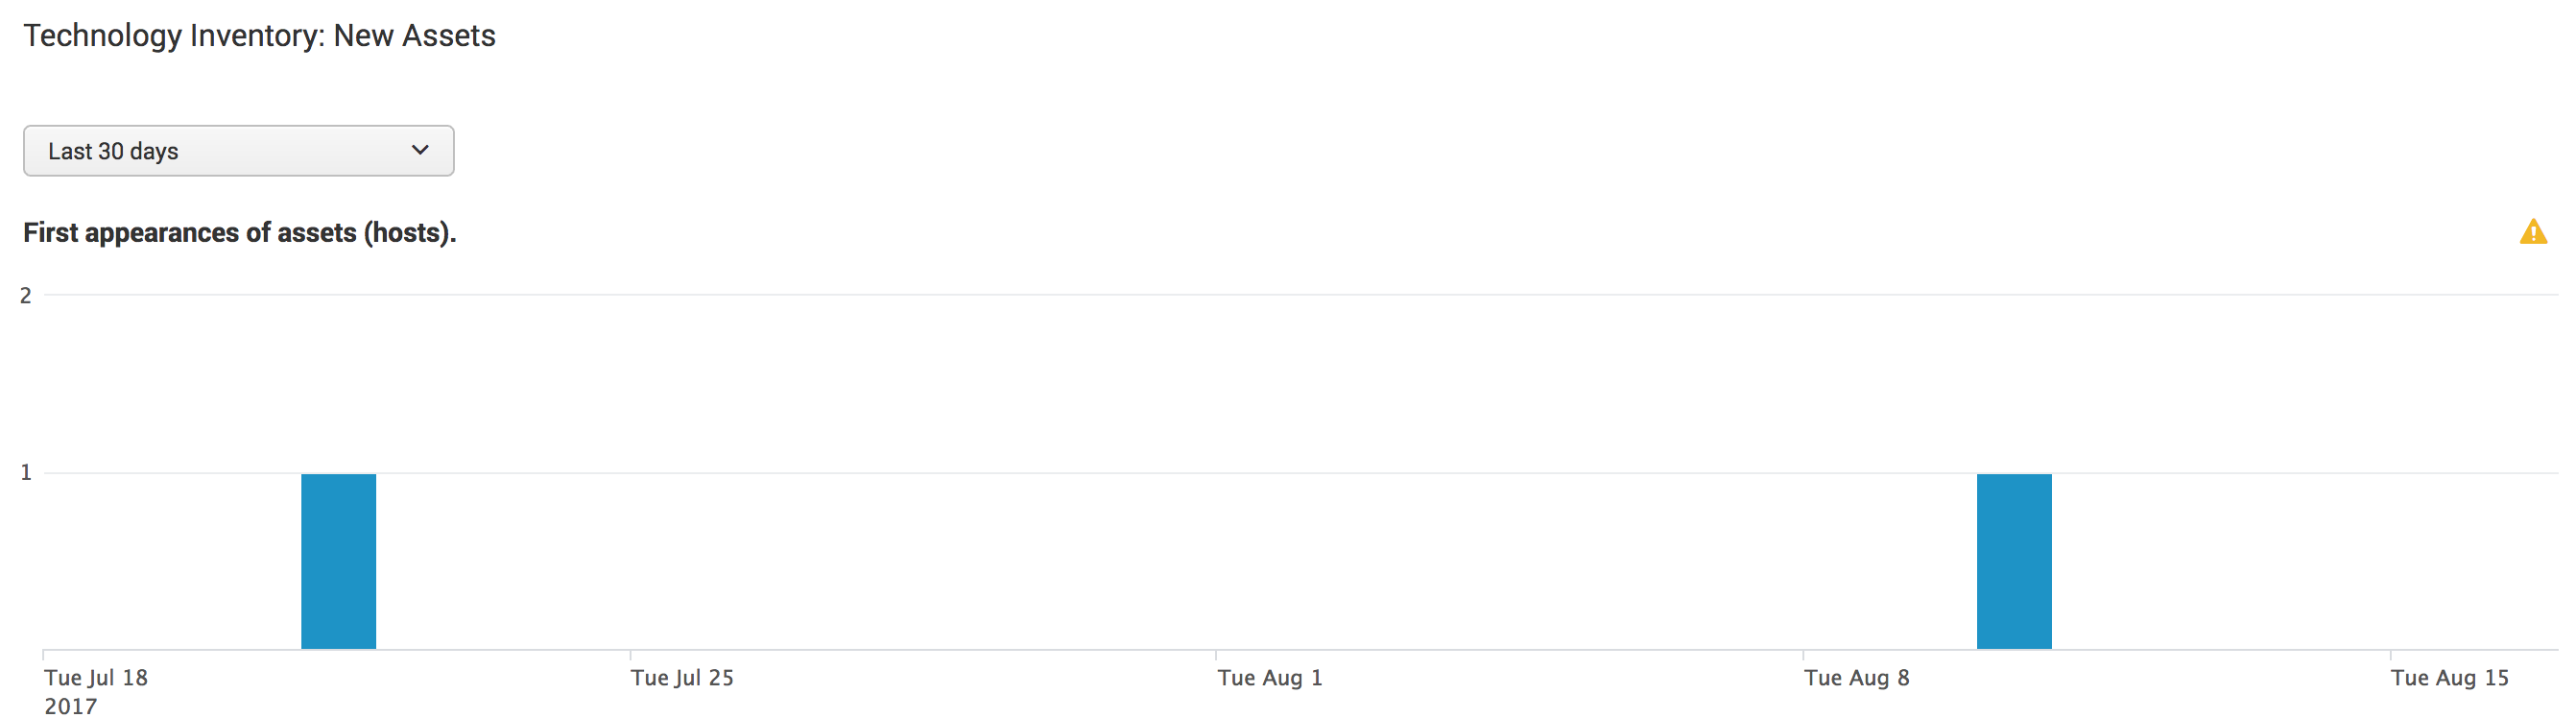Open the Last 30 days dropdown
This screenshot has height=718, width=2576.
pyautogui.click(x=238, y=151)
